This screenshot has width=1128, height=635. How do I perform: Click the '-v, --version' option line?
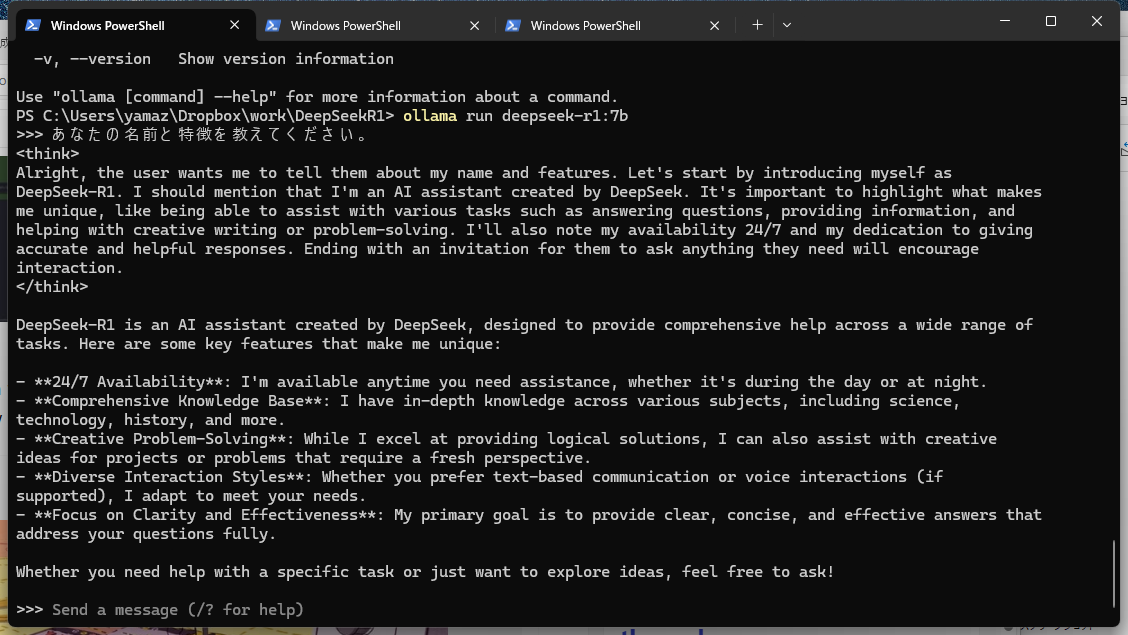pyautogui.click(x=214, y=59)
